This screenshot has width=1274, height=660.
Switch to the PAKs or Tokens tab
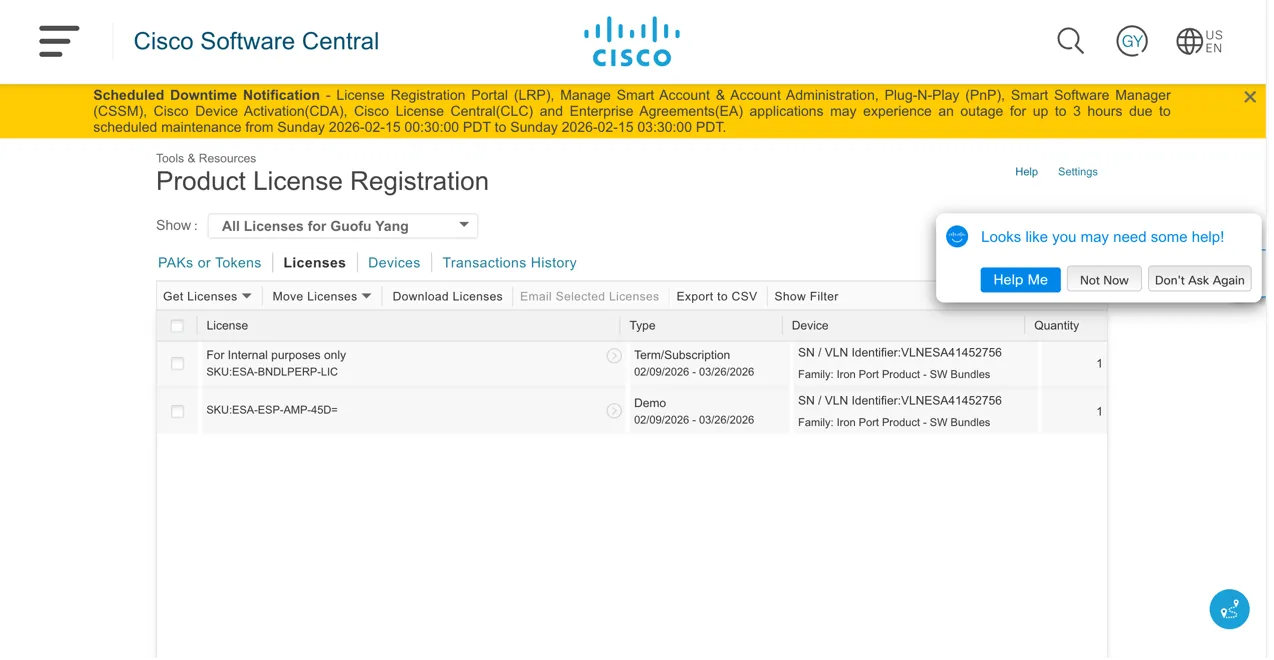pyautogui.click(x=209, y=263)
